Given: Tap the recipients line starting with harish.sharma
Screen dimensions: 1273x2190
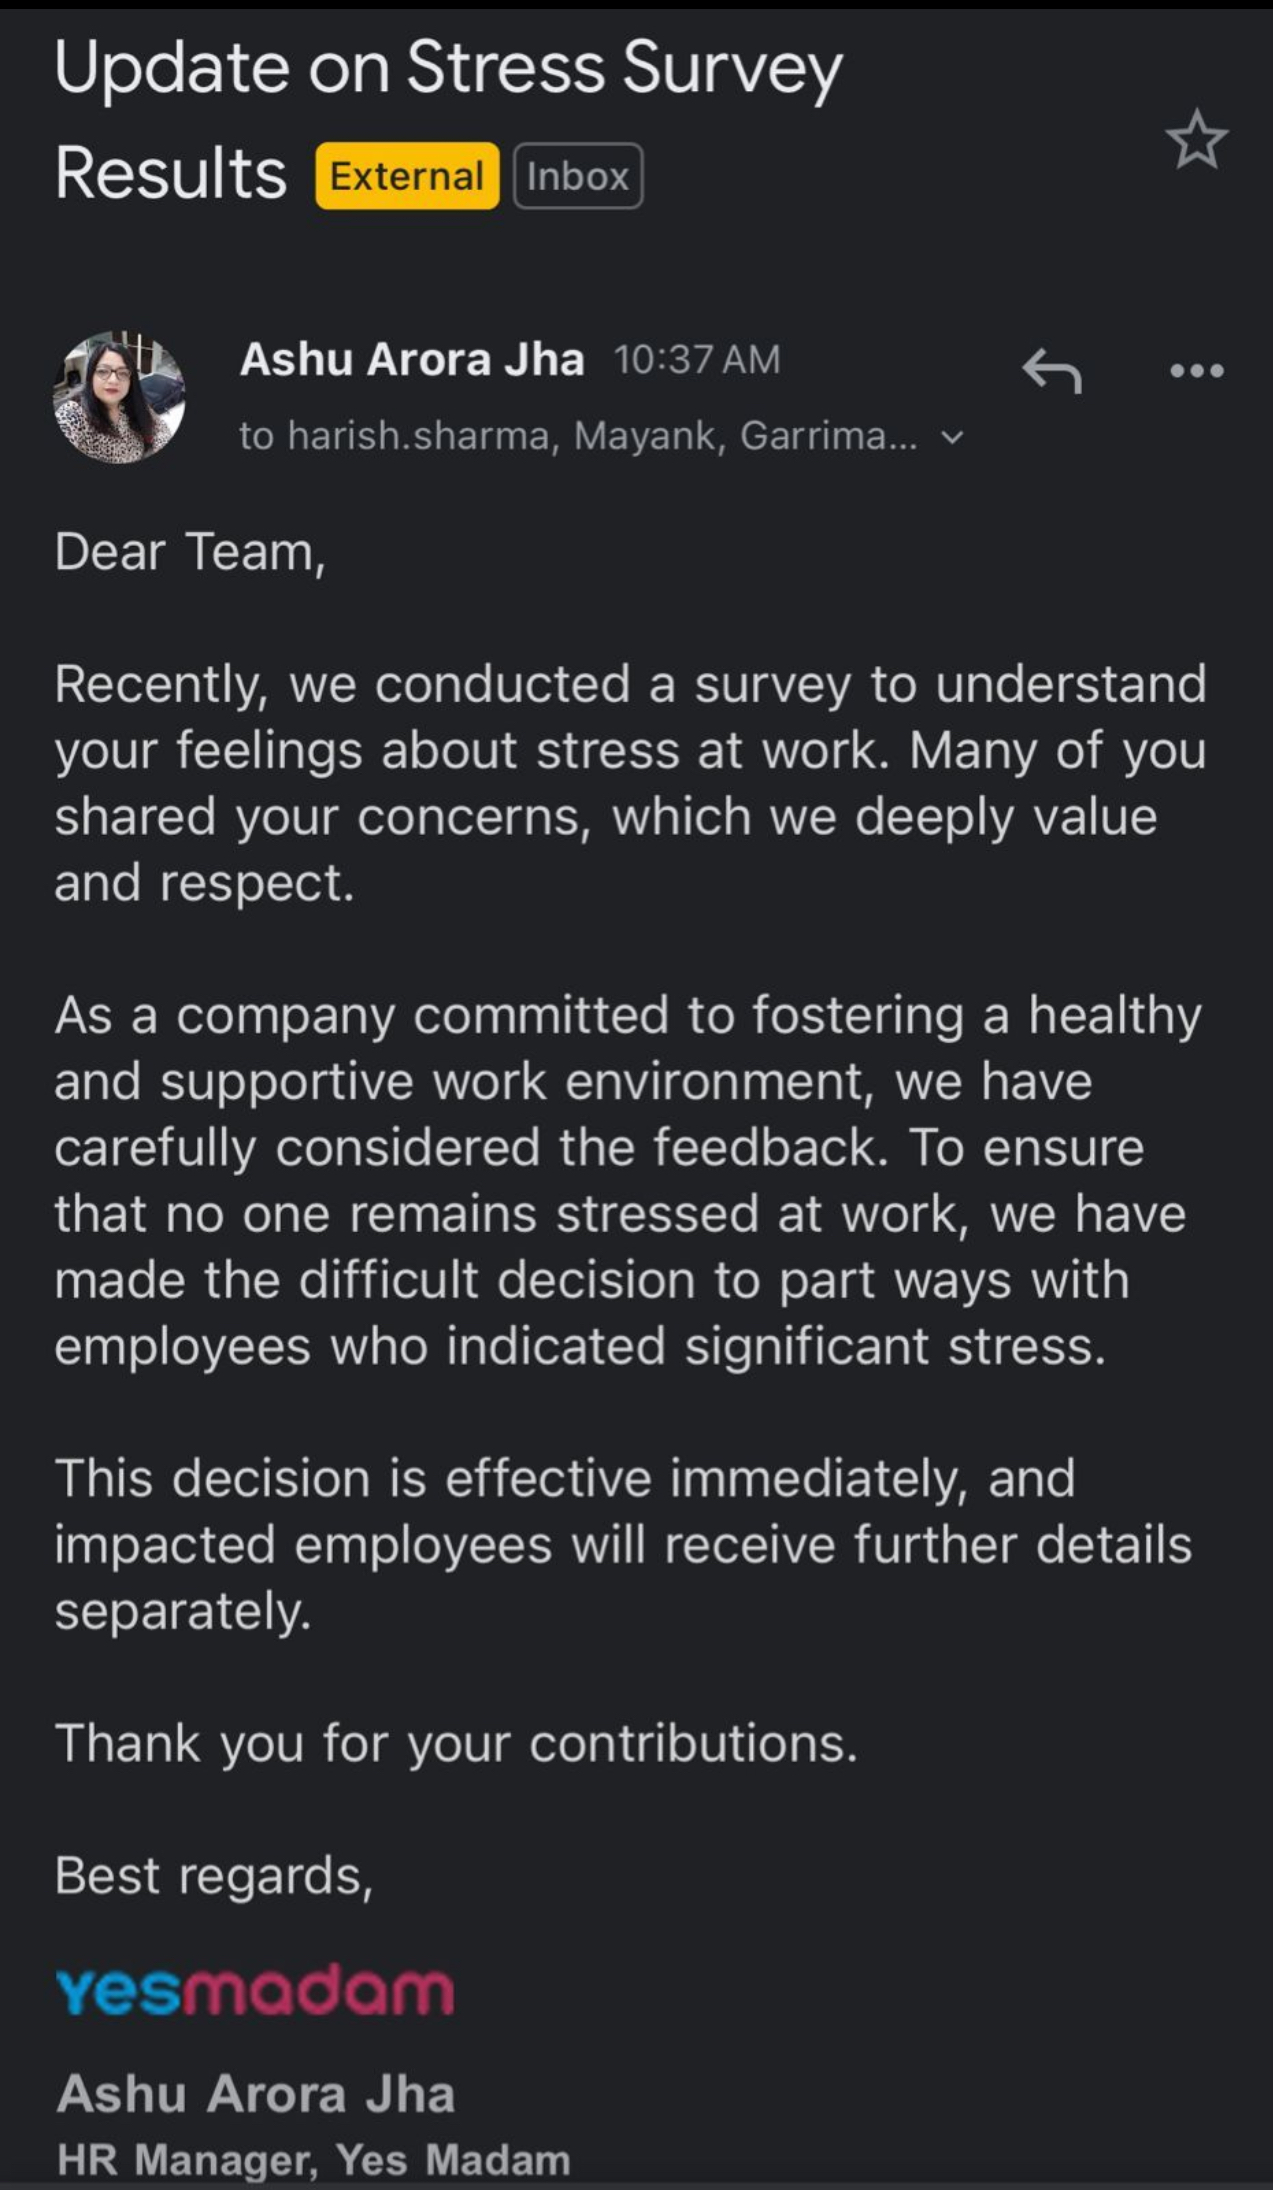Looking at the screenshot, I should pyautogui.click(x=577, y=436).
